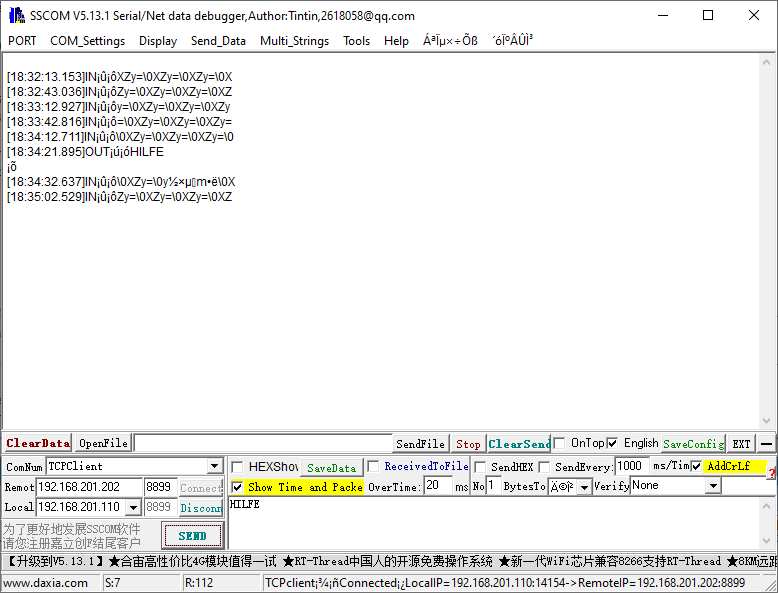The height and width of the screenshot is (593, 778).
Task: Toggle the OnTop checkbox
Action: click(561, 443)
